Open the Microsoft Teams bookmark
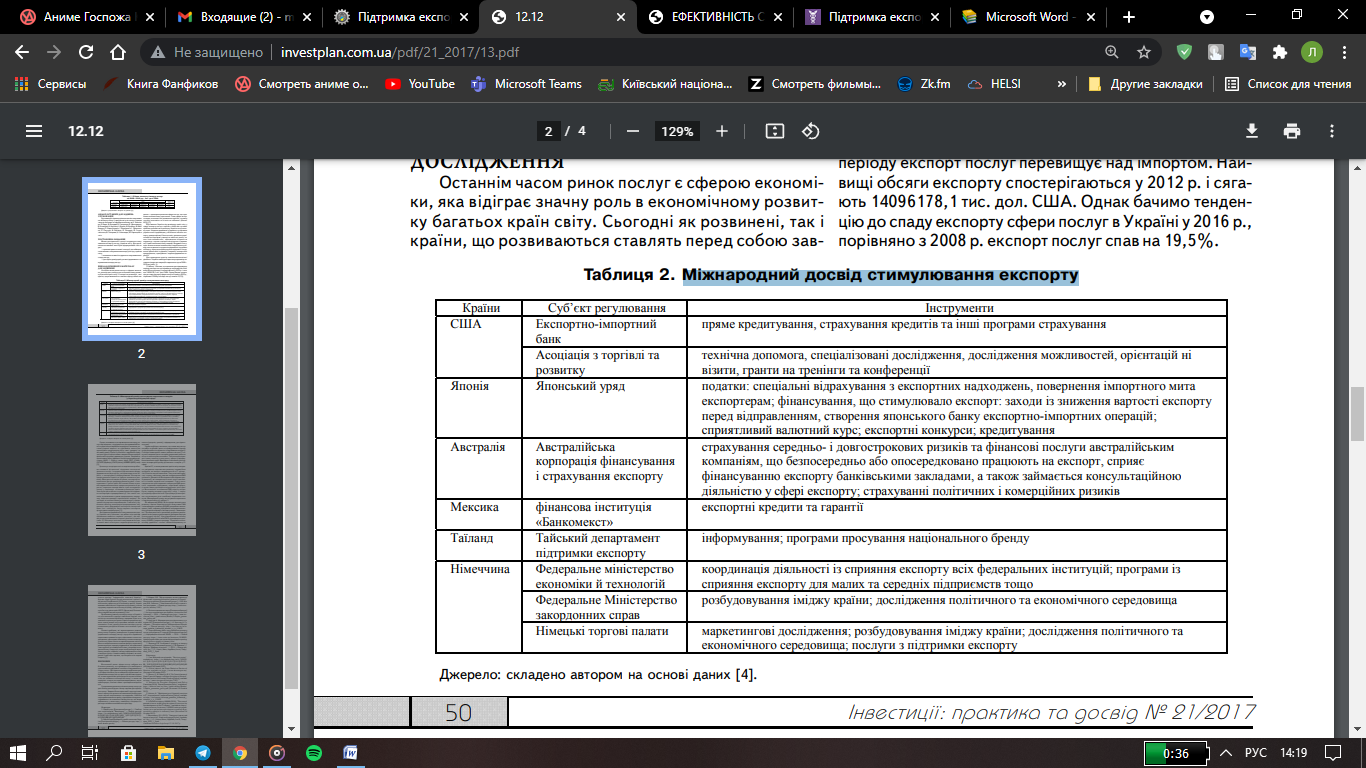Image resolution: width=1366 pixels, height=768 pixels. 527,84
